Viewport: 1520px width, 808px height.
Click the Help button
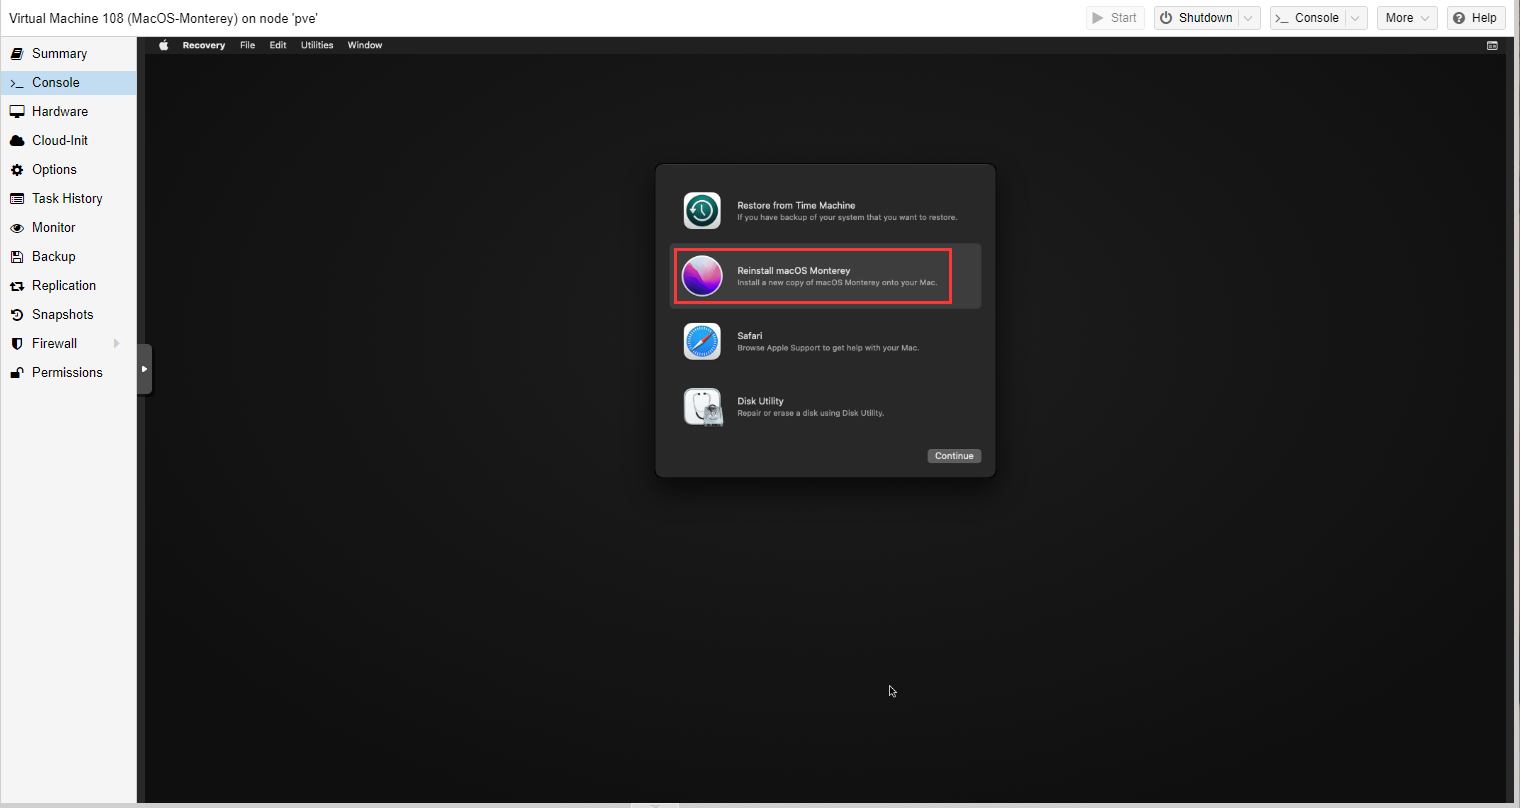1476,18
